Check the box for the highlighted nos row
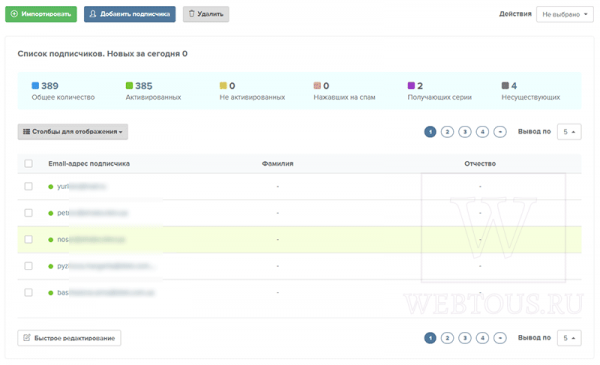Image resolution: width=600 pixels, height=365 pixels. click(28, 240)
